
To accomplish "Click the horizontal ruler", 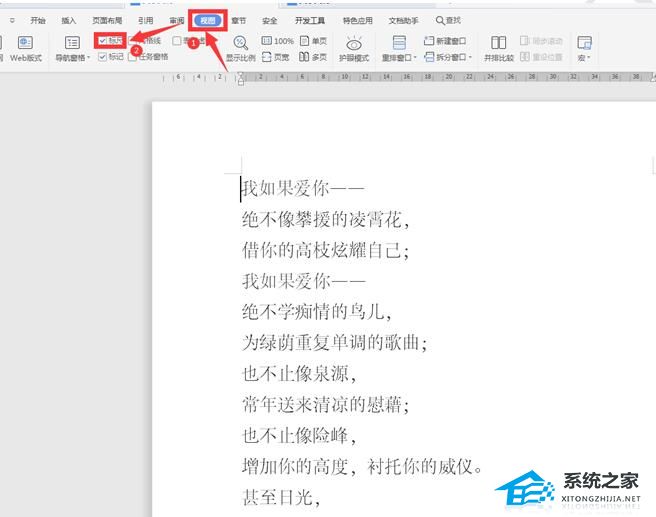I will tap(408, 77).
